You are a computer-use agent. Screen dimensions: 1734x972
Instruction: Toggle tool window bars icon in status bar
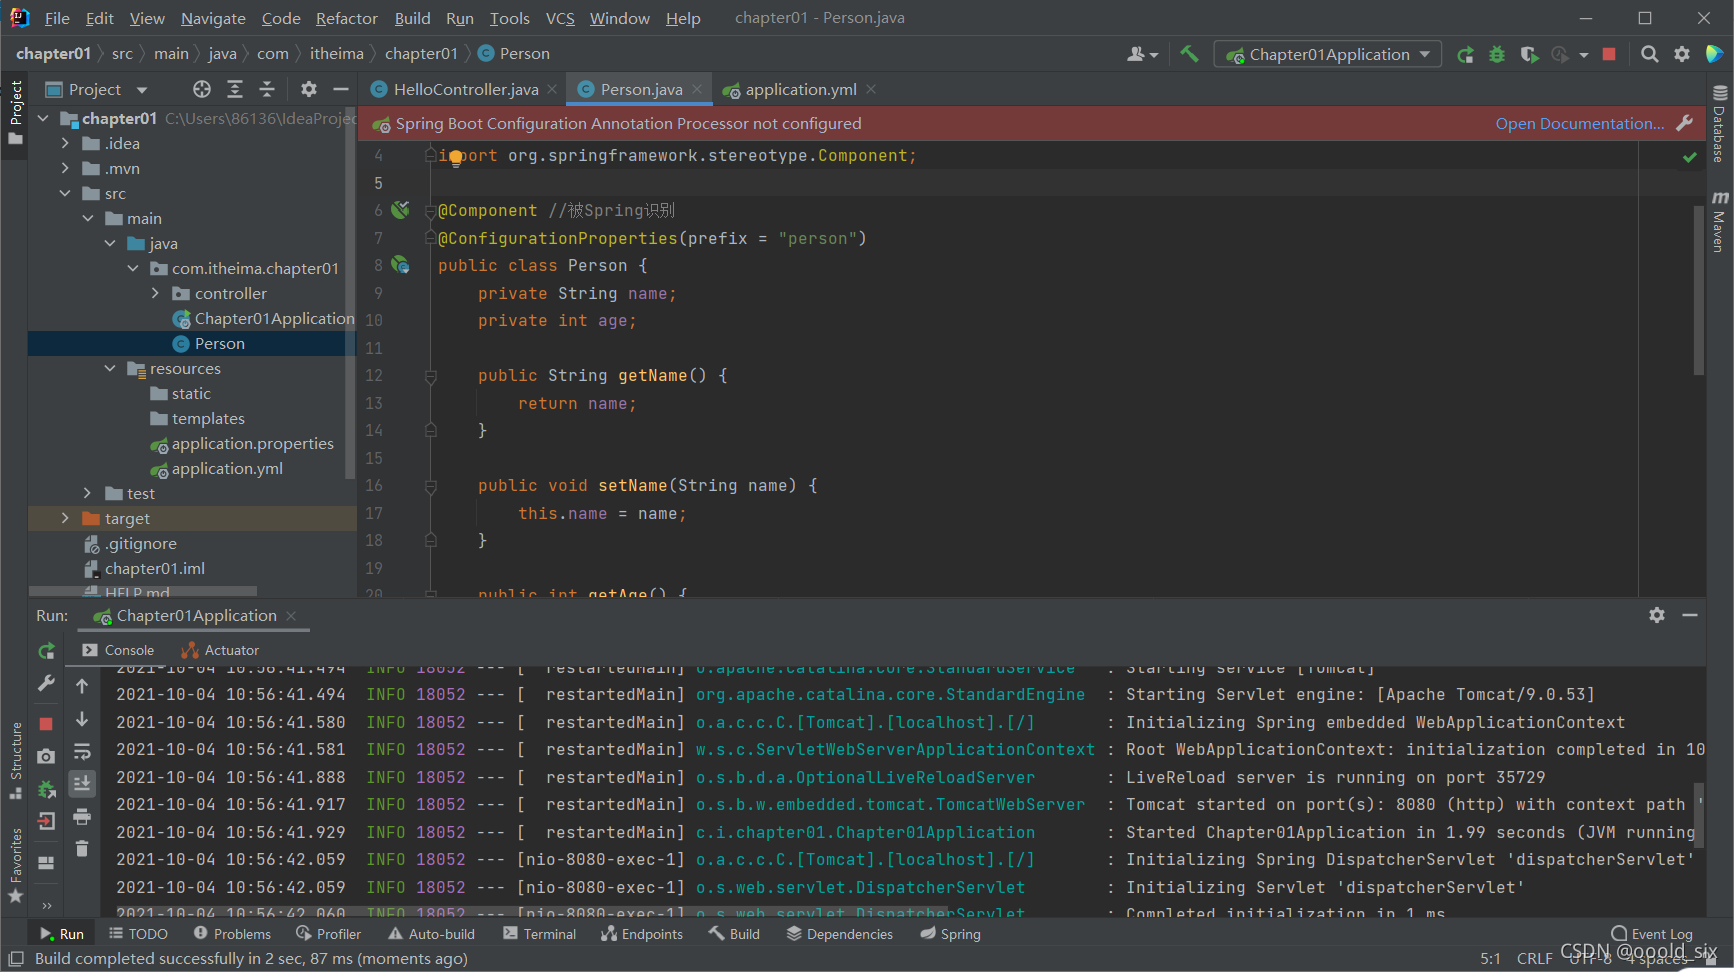(16, 958)
